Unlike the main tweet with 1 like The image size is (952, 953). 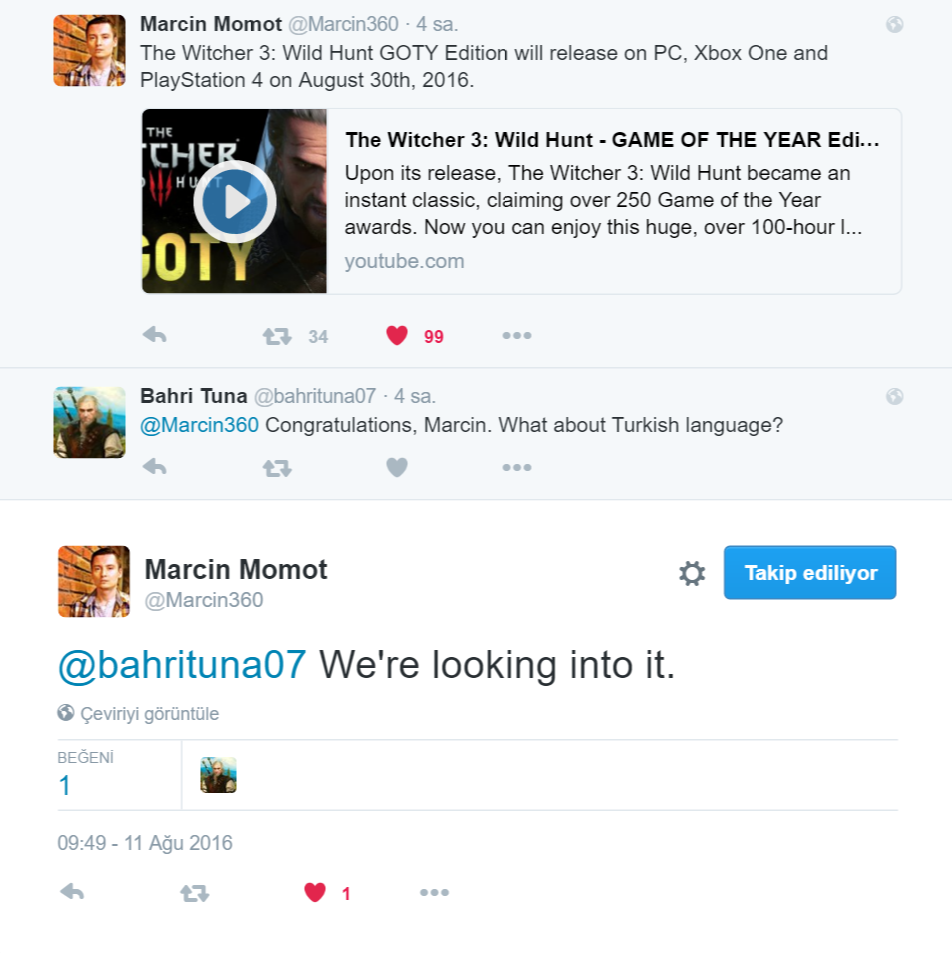point(315,892)
